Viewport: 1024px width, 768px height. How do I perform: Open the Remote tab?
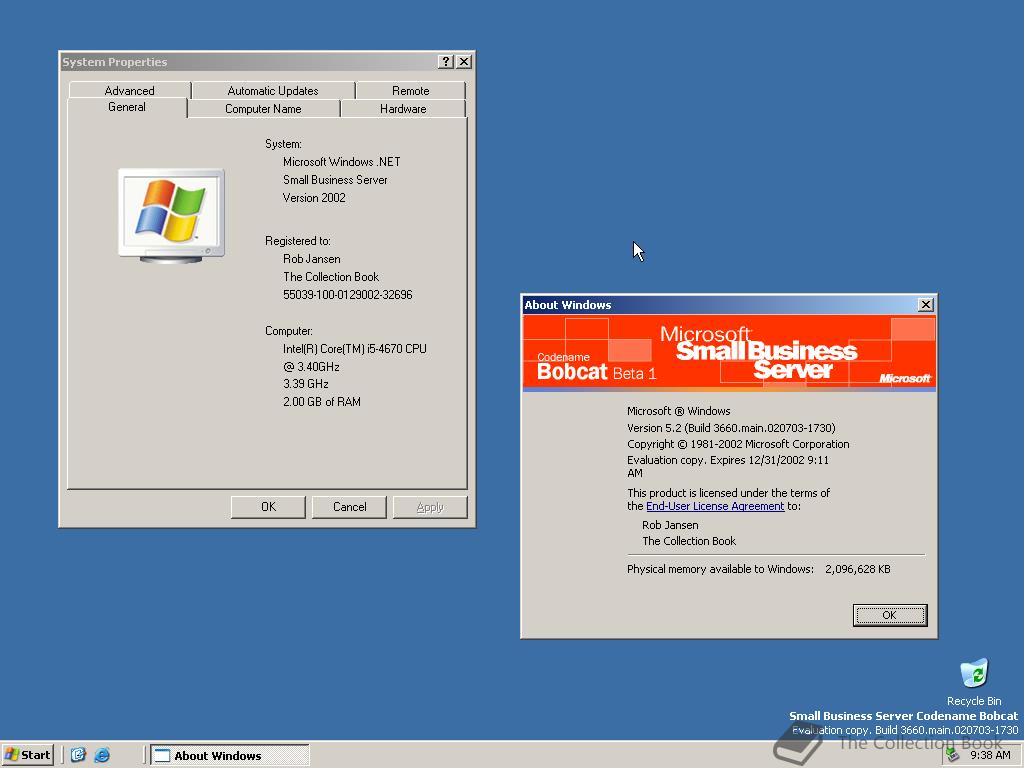click(410, 90)
